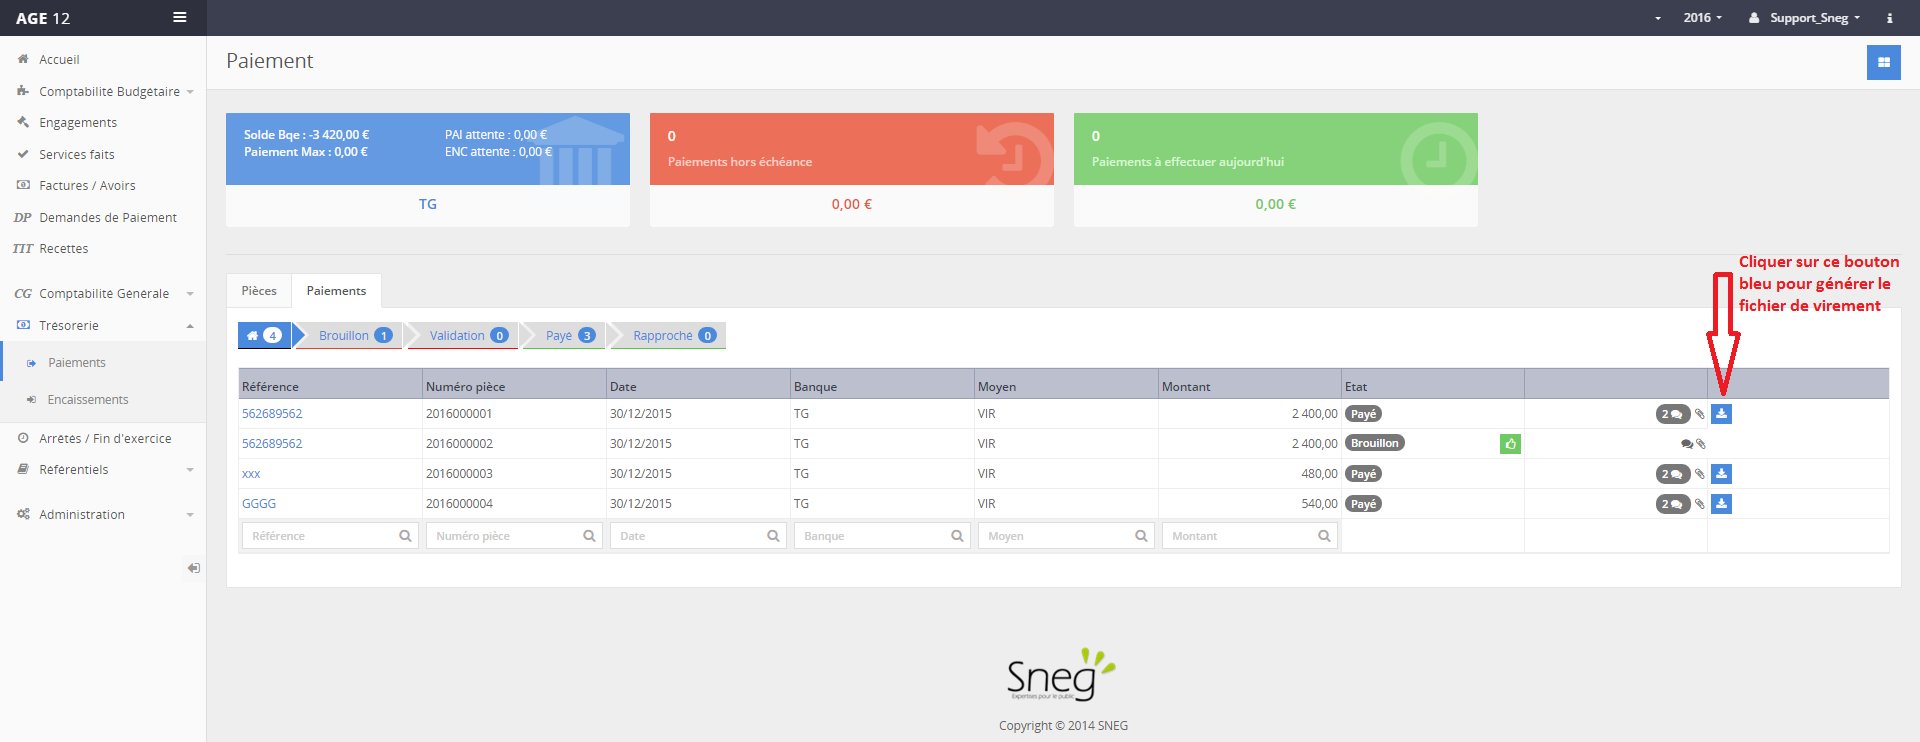
Task: Open the 2016 year dropdown
Action: tap(1702, 18)
